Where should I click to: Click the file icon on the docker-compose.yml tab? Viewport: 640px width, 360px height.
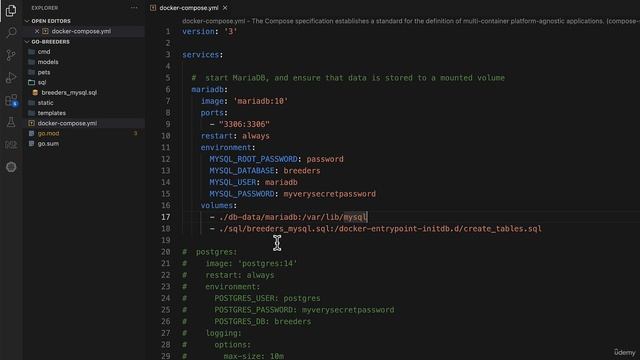click(153, 8)
